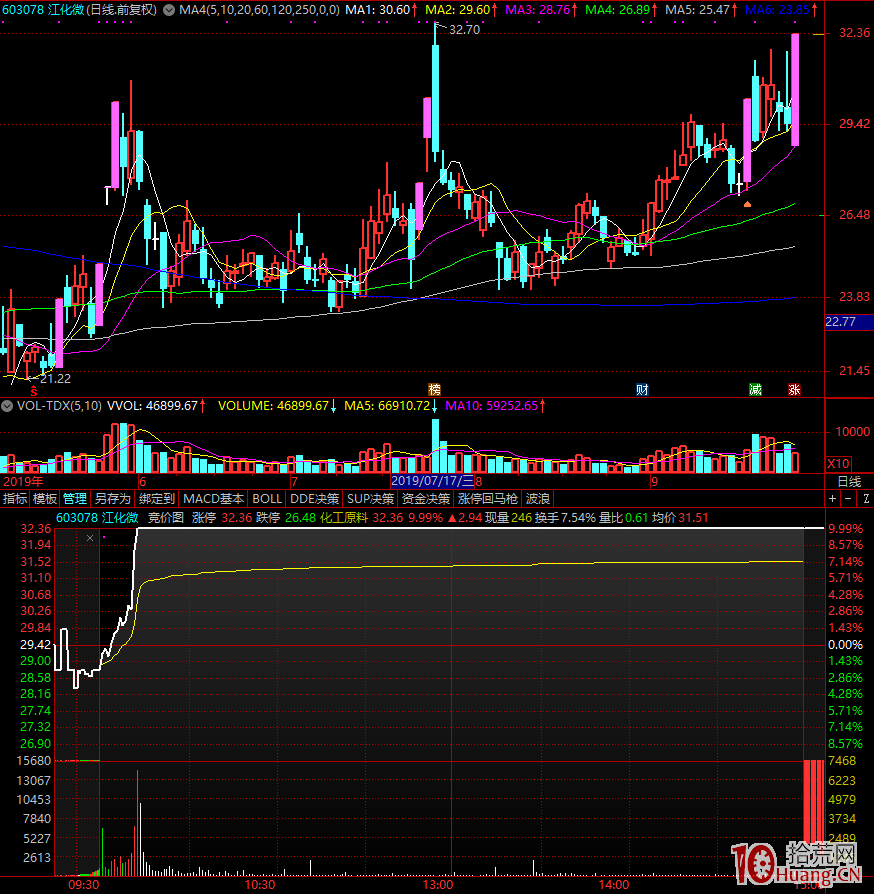874x894 pixels.
Task: Click the 绑定到 button
Action: tap(157, 499)
